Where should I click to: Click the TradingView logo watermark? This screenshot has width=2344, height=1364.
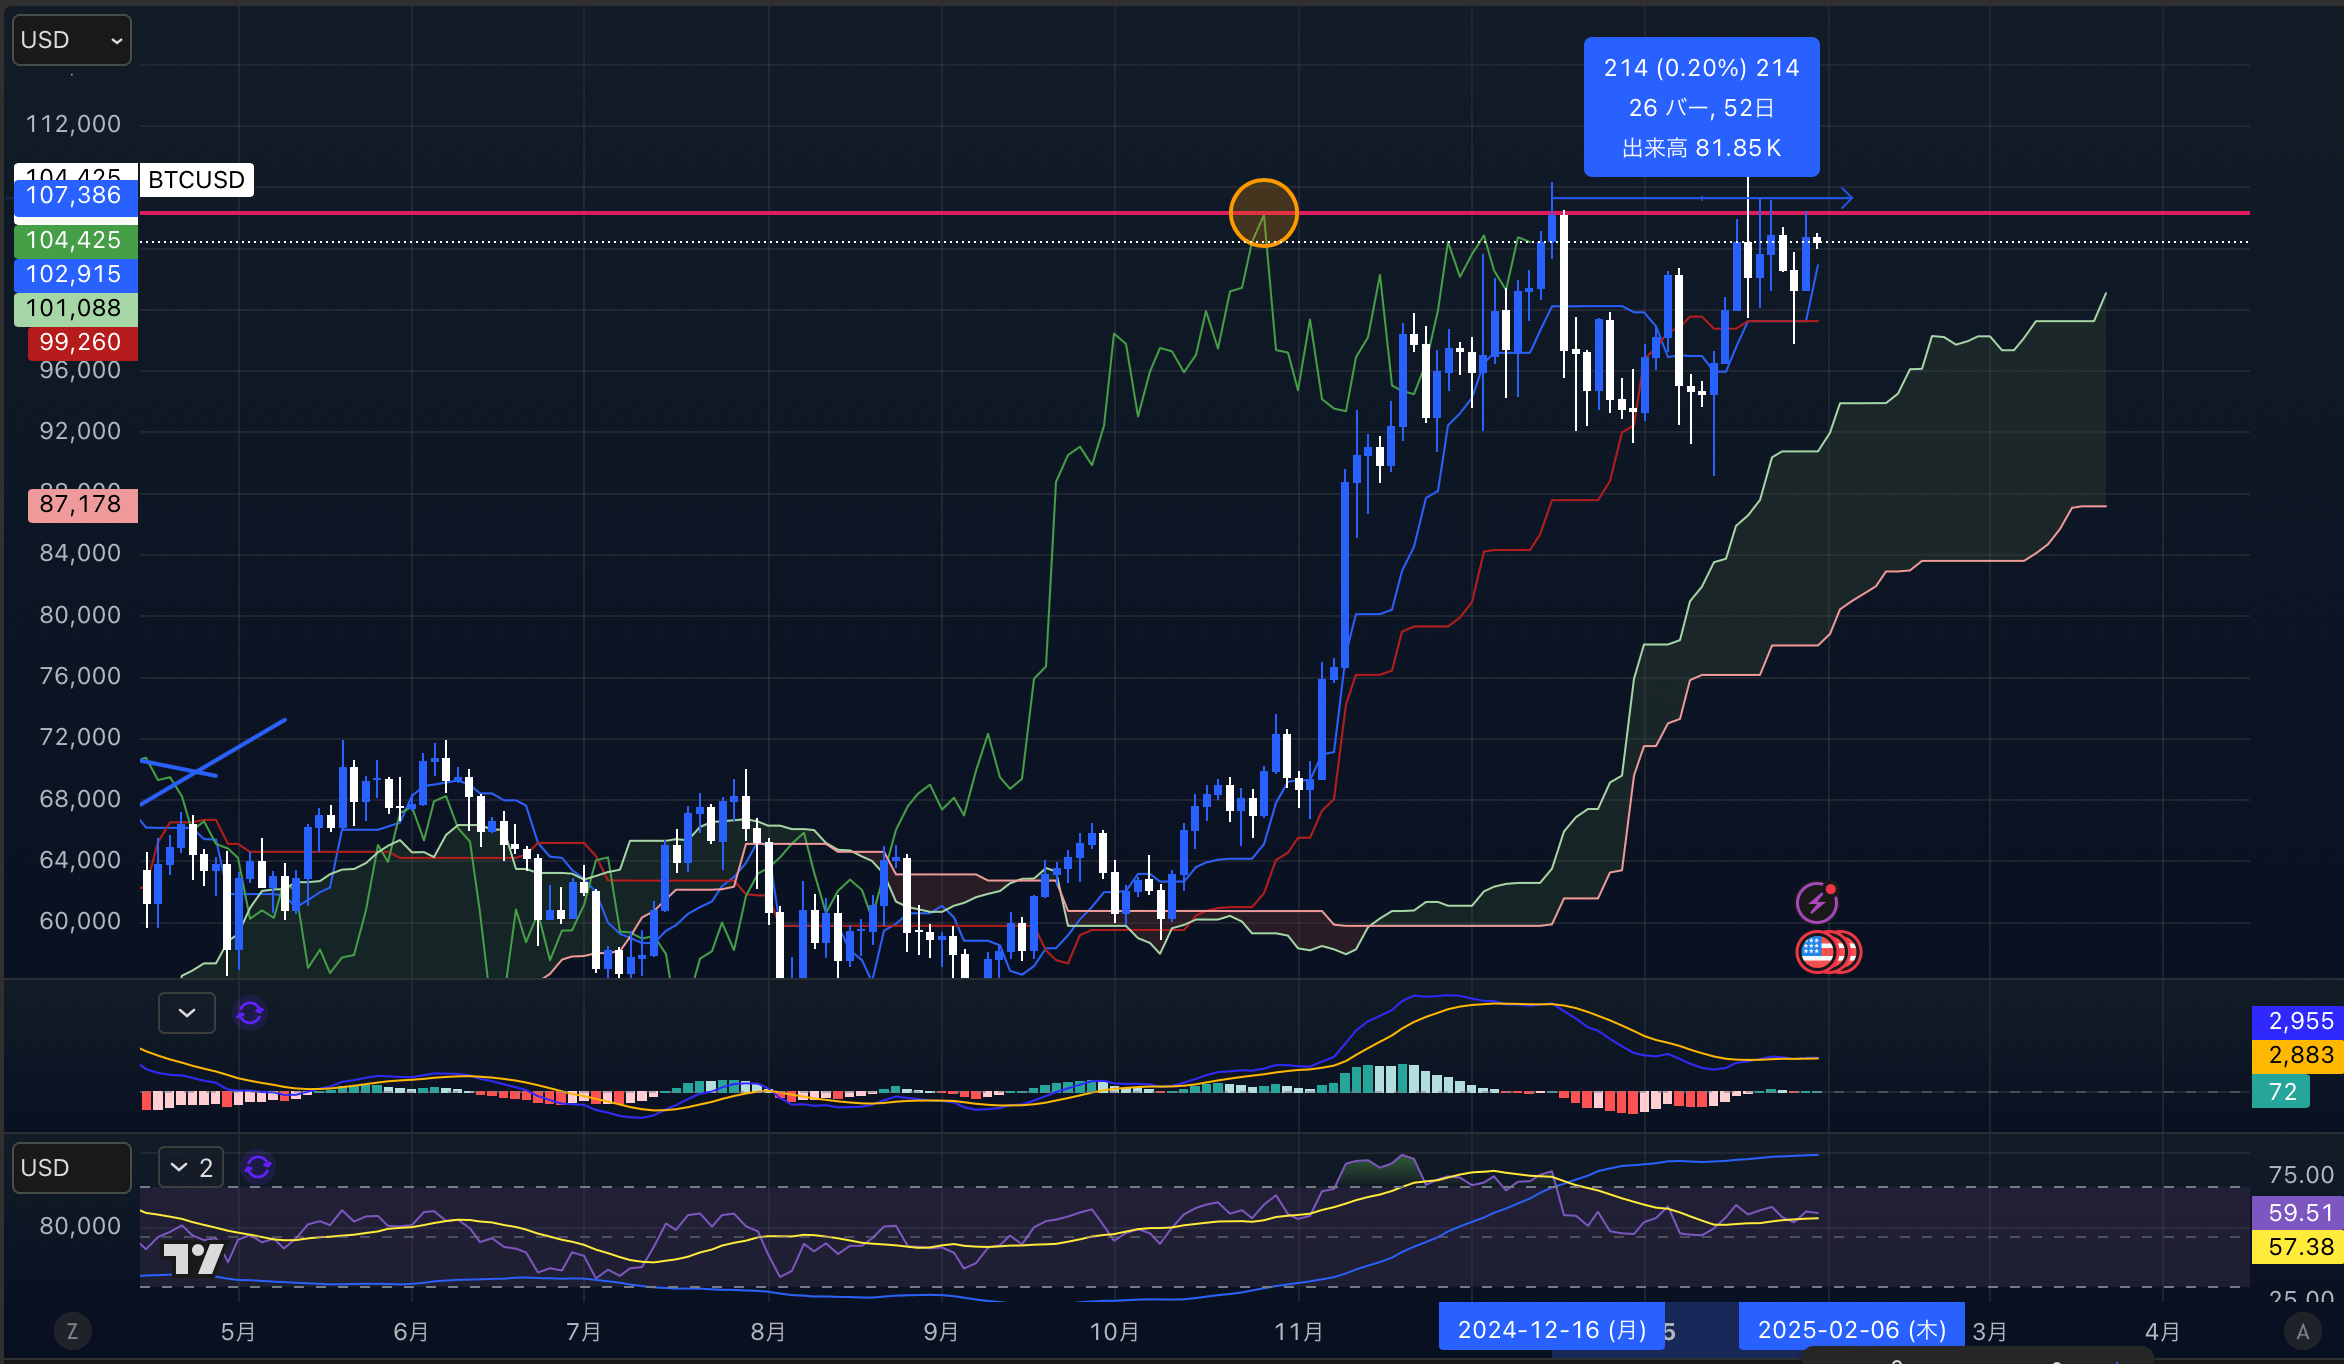pos(193,1257)
